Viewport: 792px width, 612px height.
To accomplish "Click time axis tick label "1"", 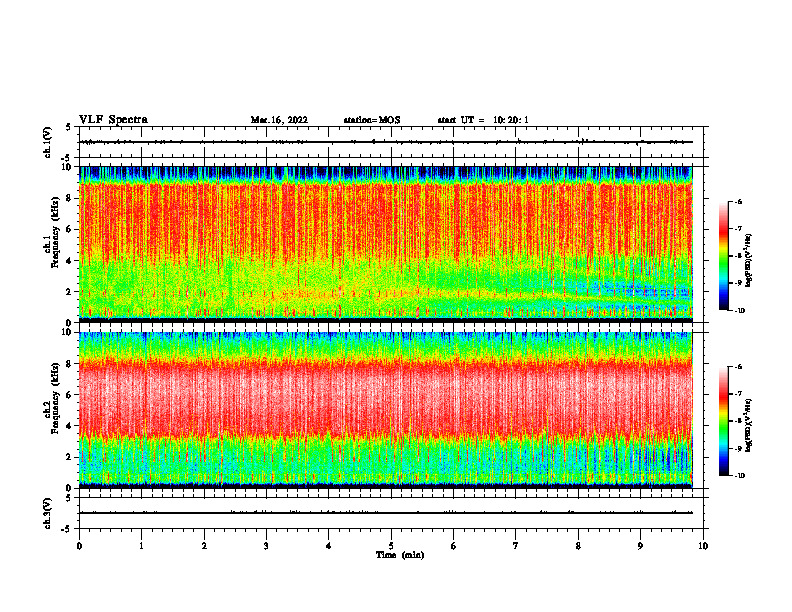I will click(141, 546).
